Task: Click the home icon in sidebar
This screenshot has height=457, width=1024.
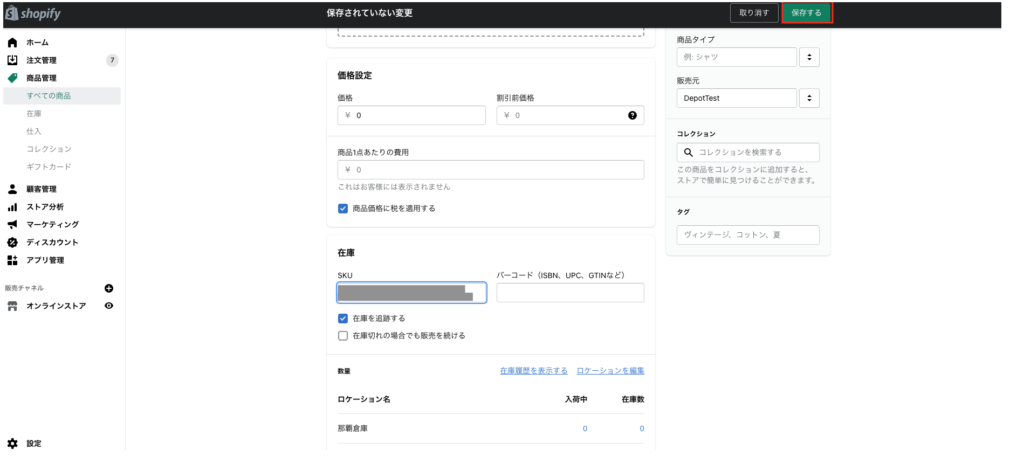Action: 12,43
